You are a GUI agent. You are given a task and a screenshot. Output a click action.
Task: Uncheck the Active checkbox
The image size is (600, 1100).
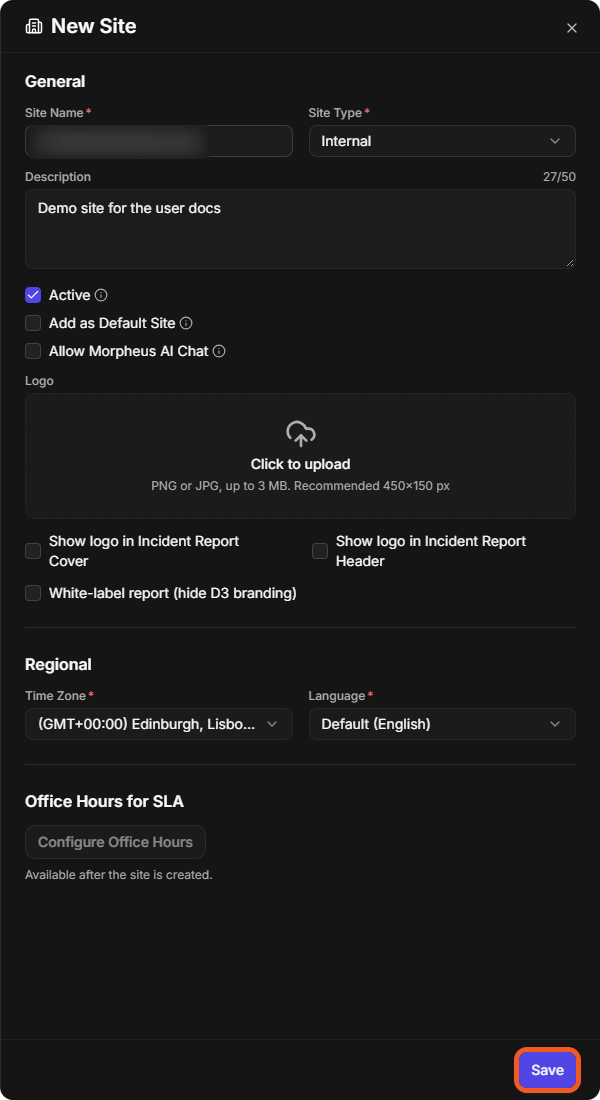point(33,295)
